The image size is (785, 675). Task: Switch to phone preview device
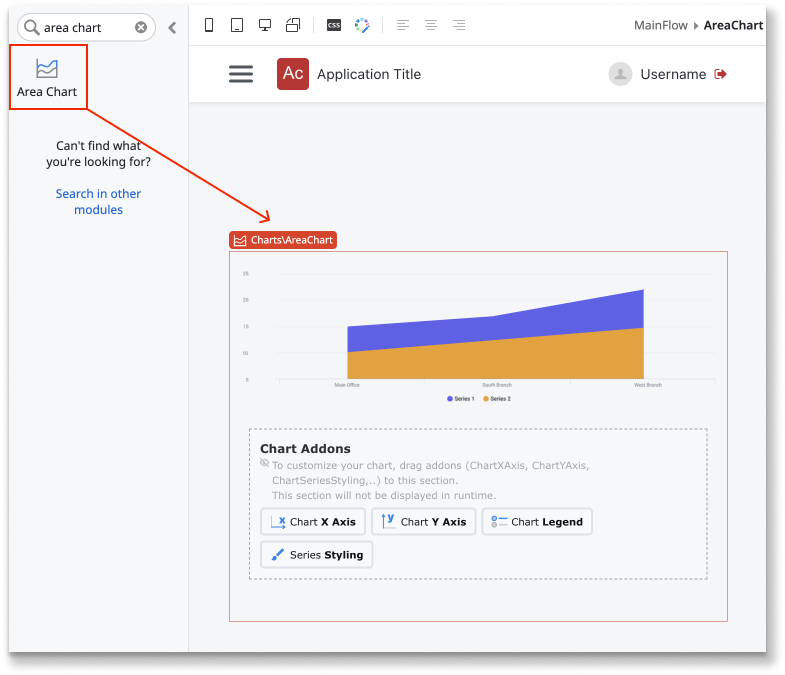coord(209,25)
